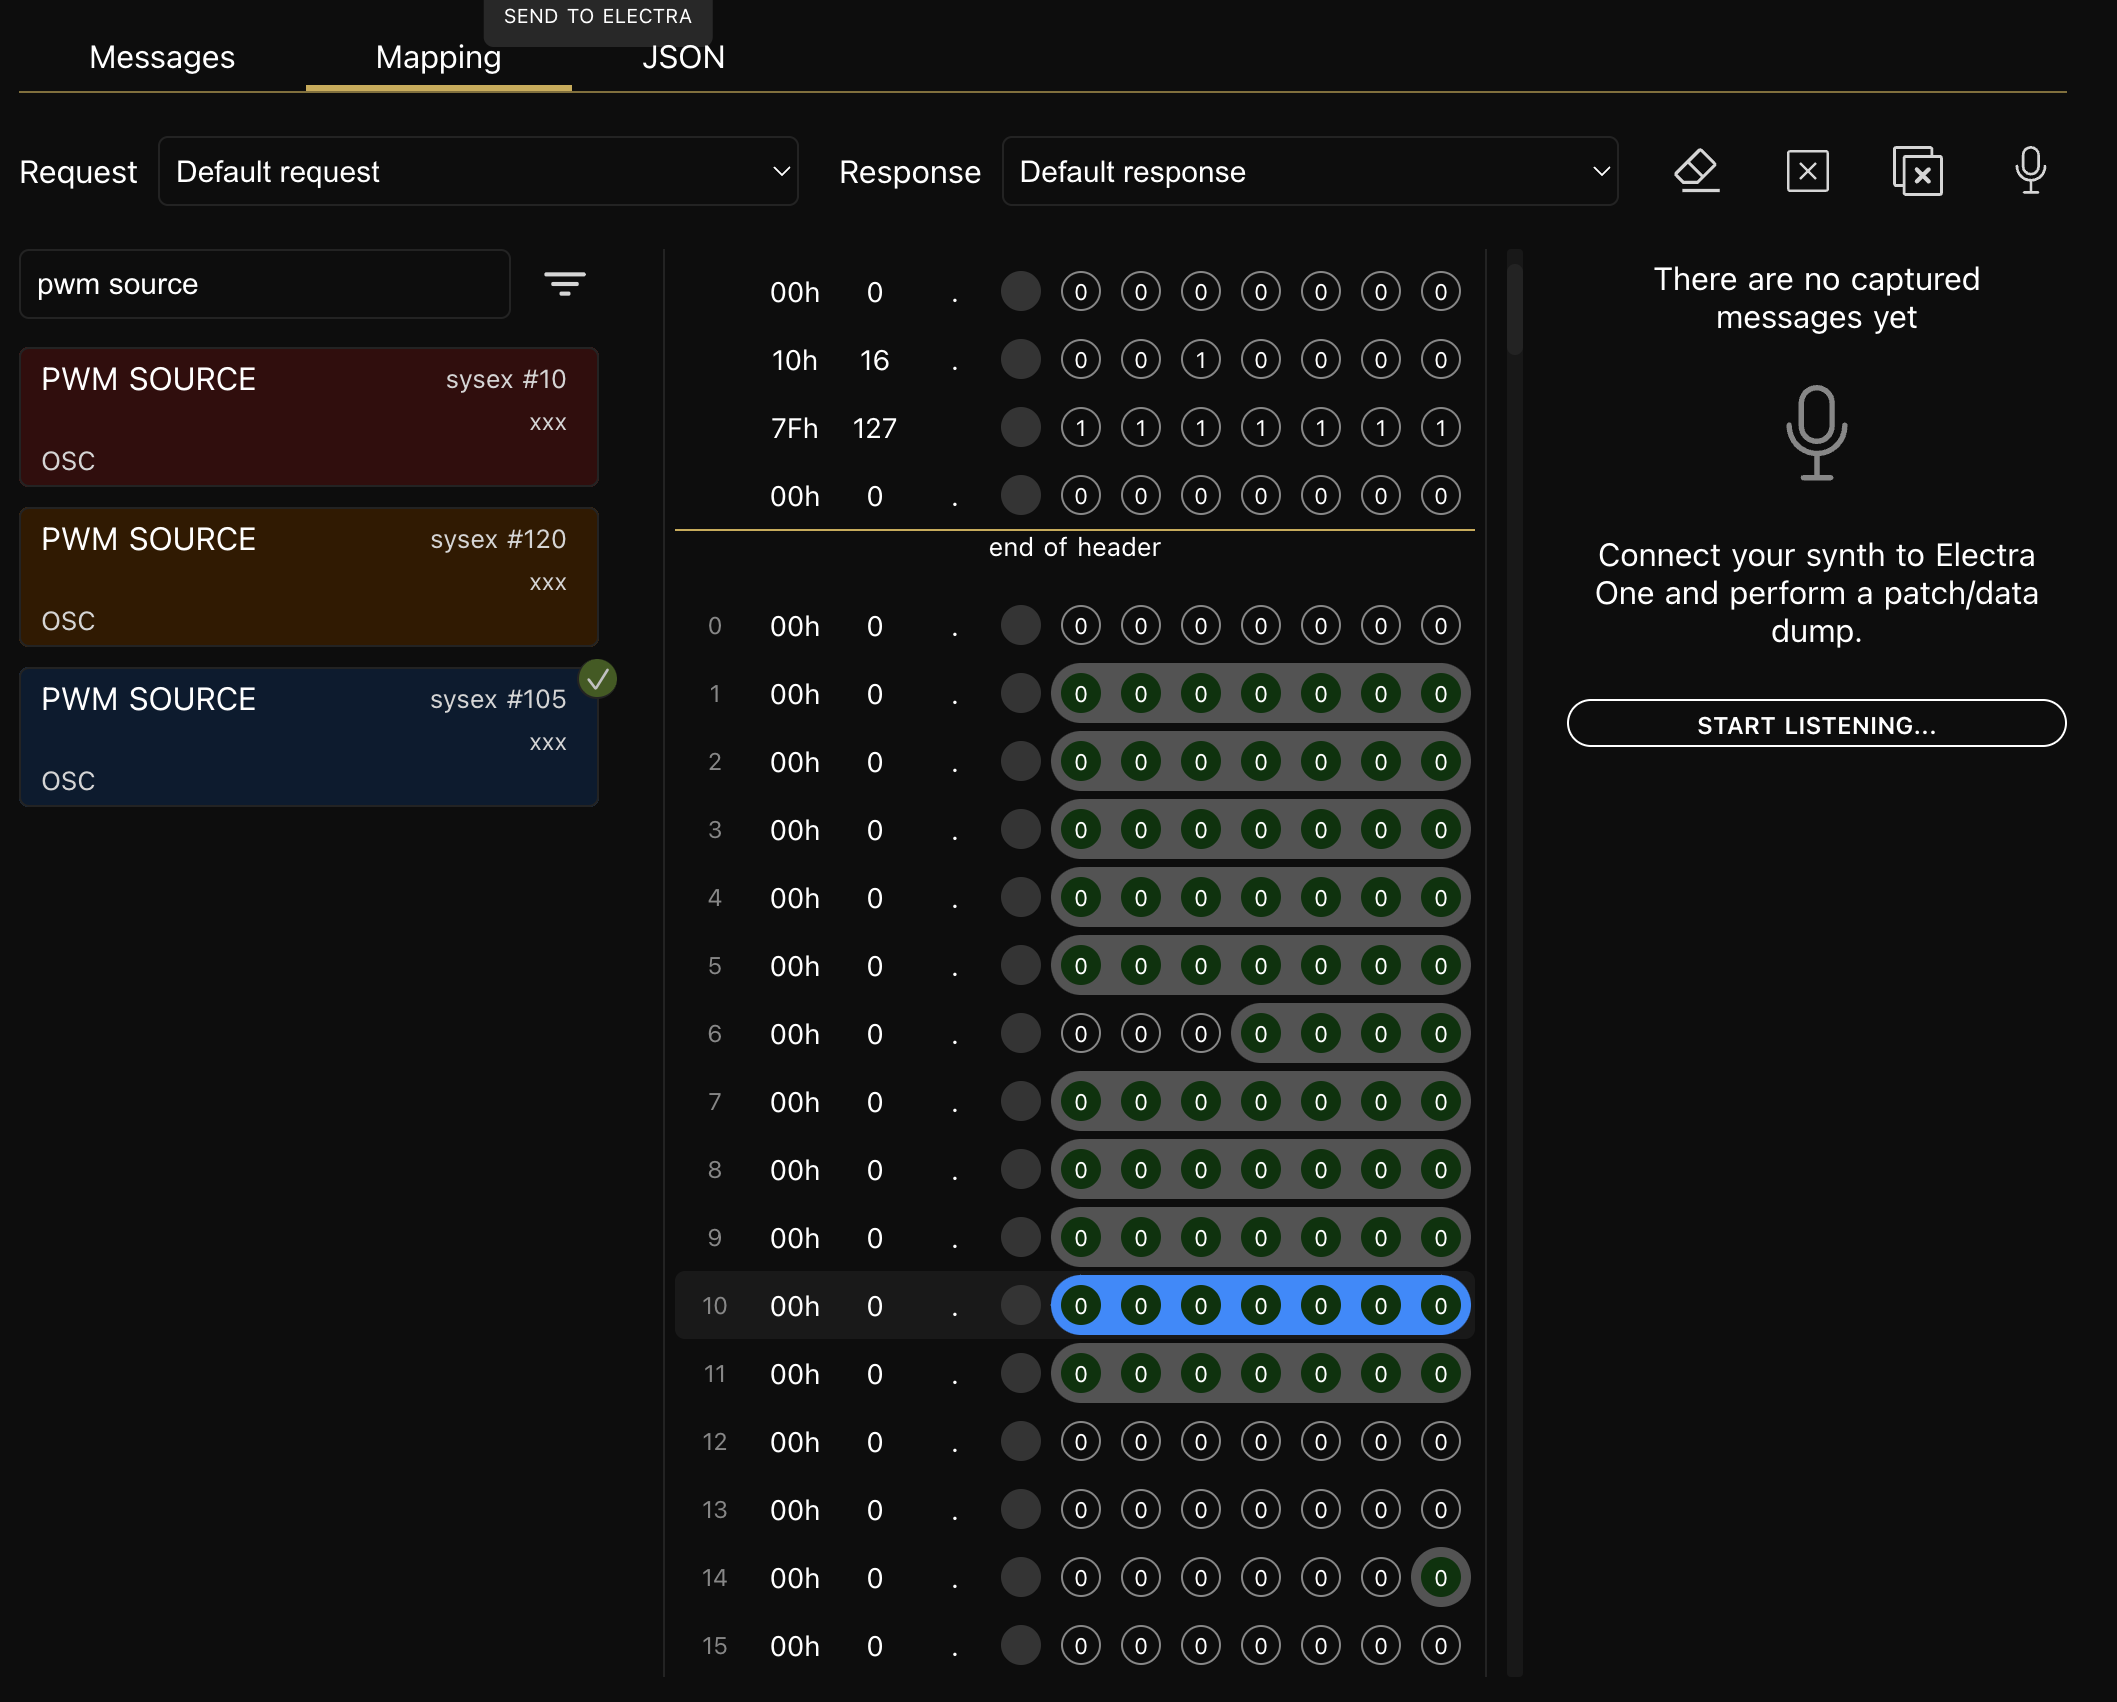Open the Default response dropdown
Image resolution: width=2117 pixels, height=1702 pixels.
click(1309, 172)
